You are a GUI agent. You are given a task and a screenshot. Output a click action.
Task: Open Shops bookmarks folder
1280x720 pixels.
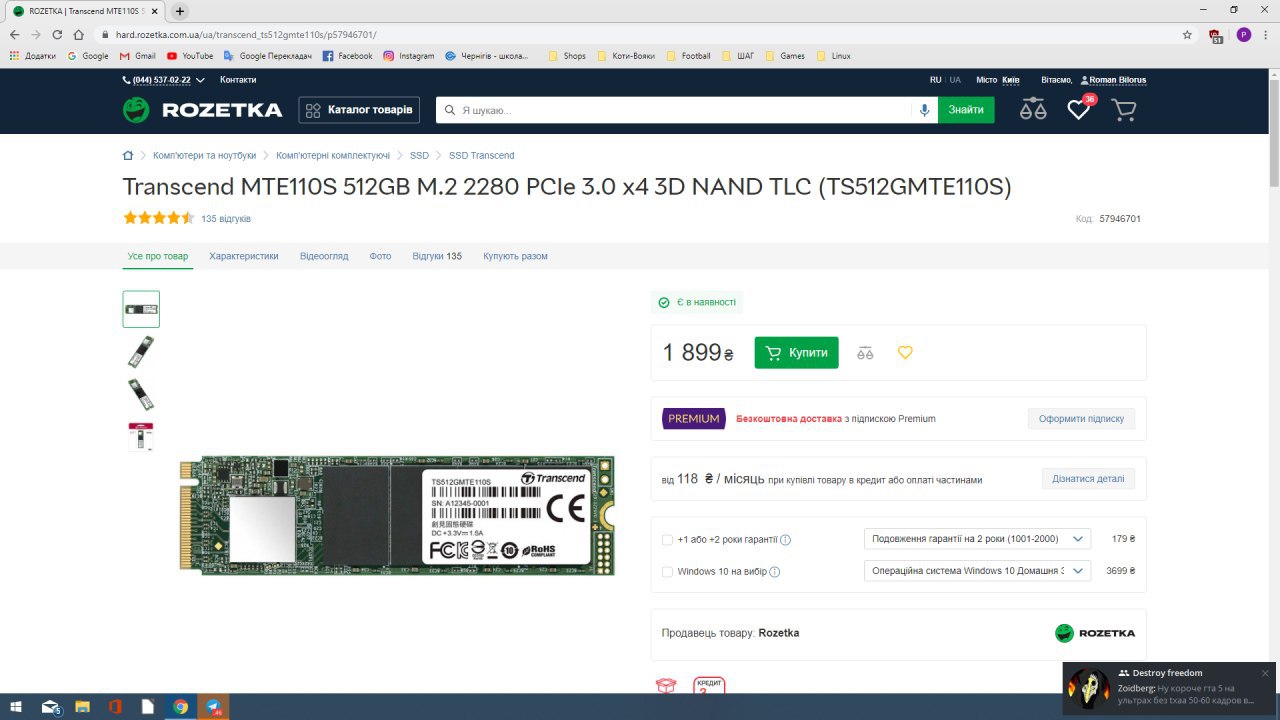tap(567, 56)
